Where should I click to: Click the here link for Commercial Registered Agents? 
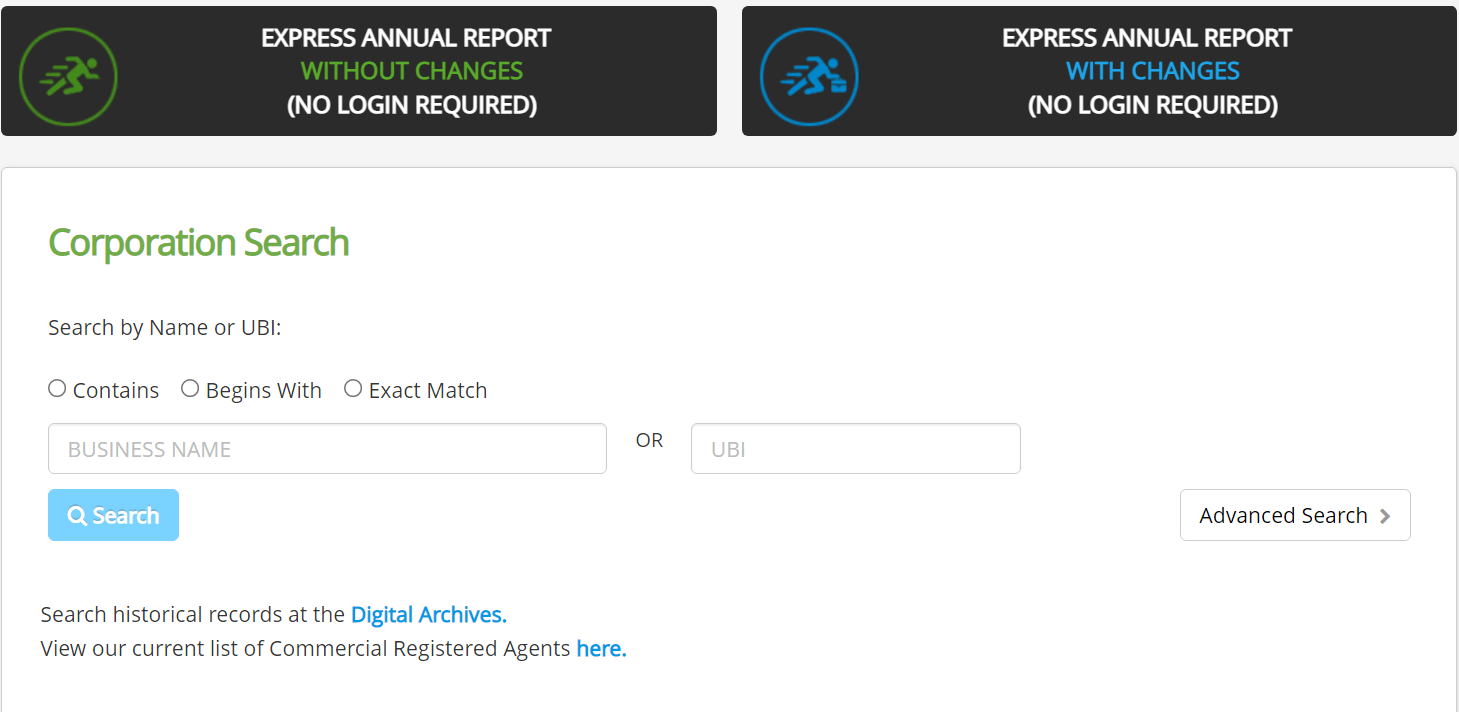point(600,648)
